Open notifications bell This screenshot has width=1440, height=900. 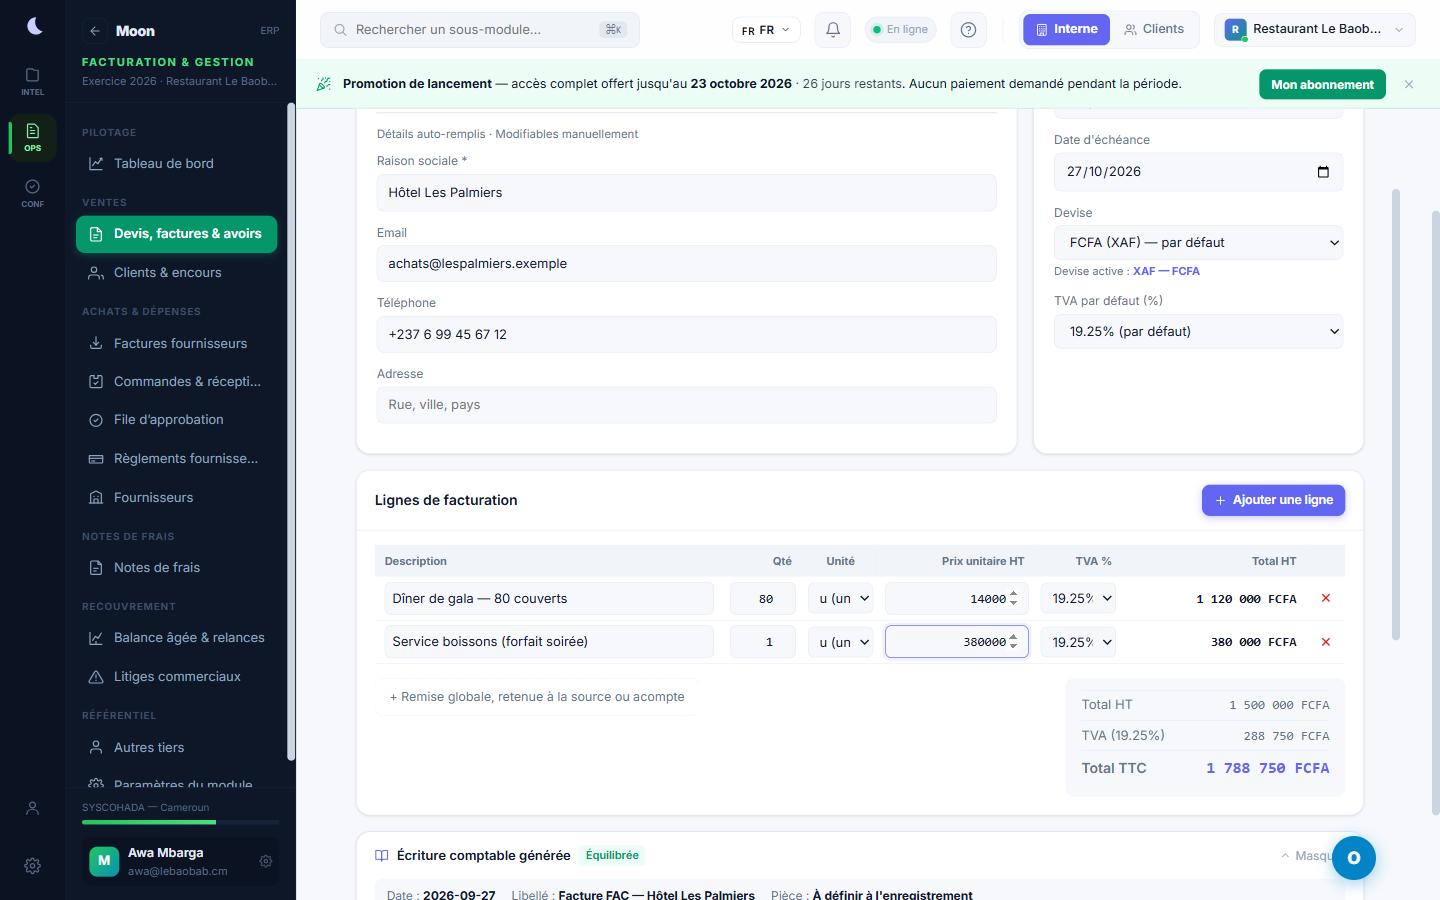coord(832,30)
